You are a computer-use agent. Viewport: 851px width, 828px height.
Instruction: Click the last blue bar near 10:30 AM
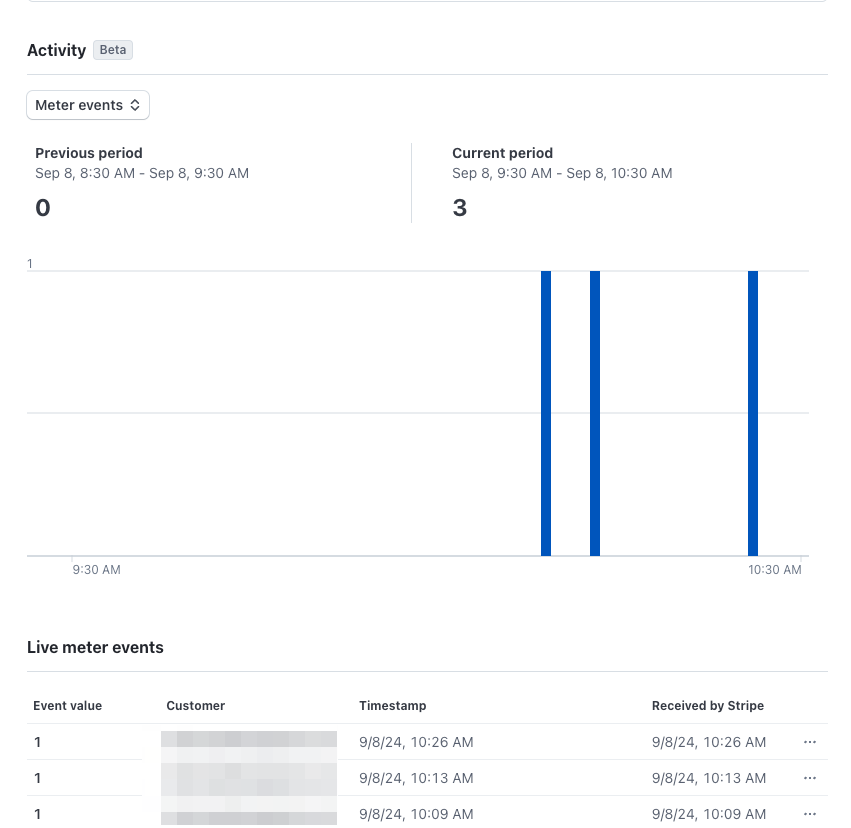pos(753,413)
